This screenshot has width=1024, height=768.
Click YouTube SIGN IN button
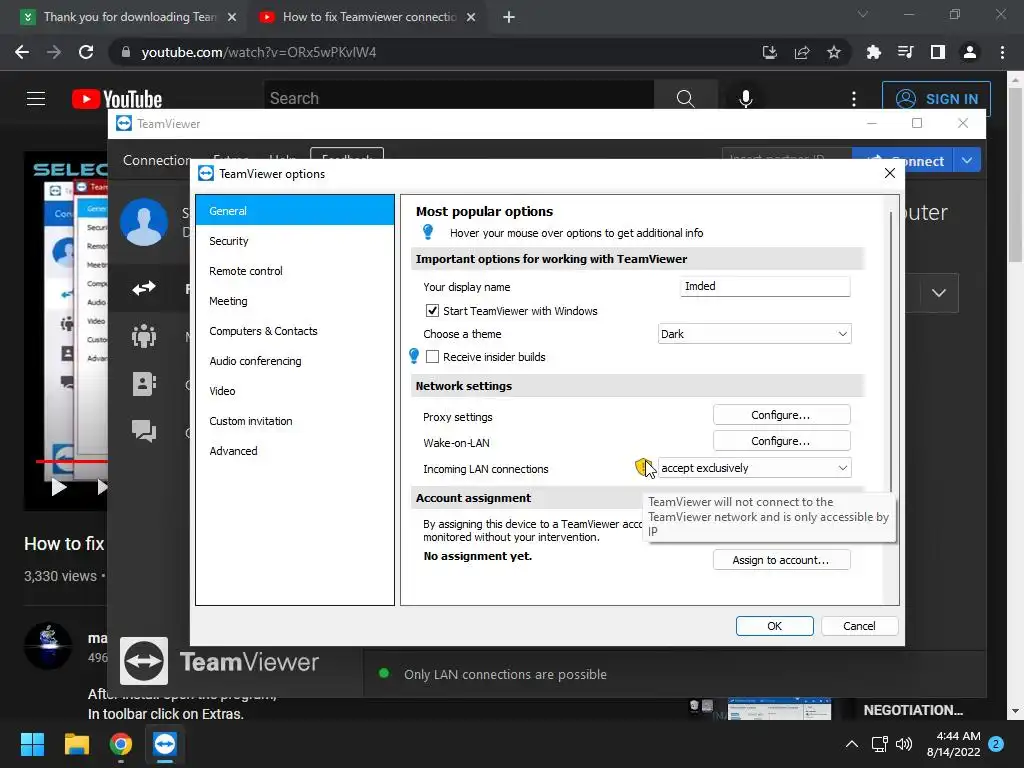coord(936,99)
